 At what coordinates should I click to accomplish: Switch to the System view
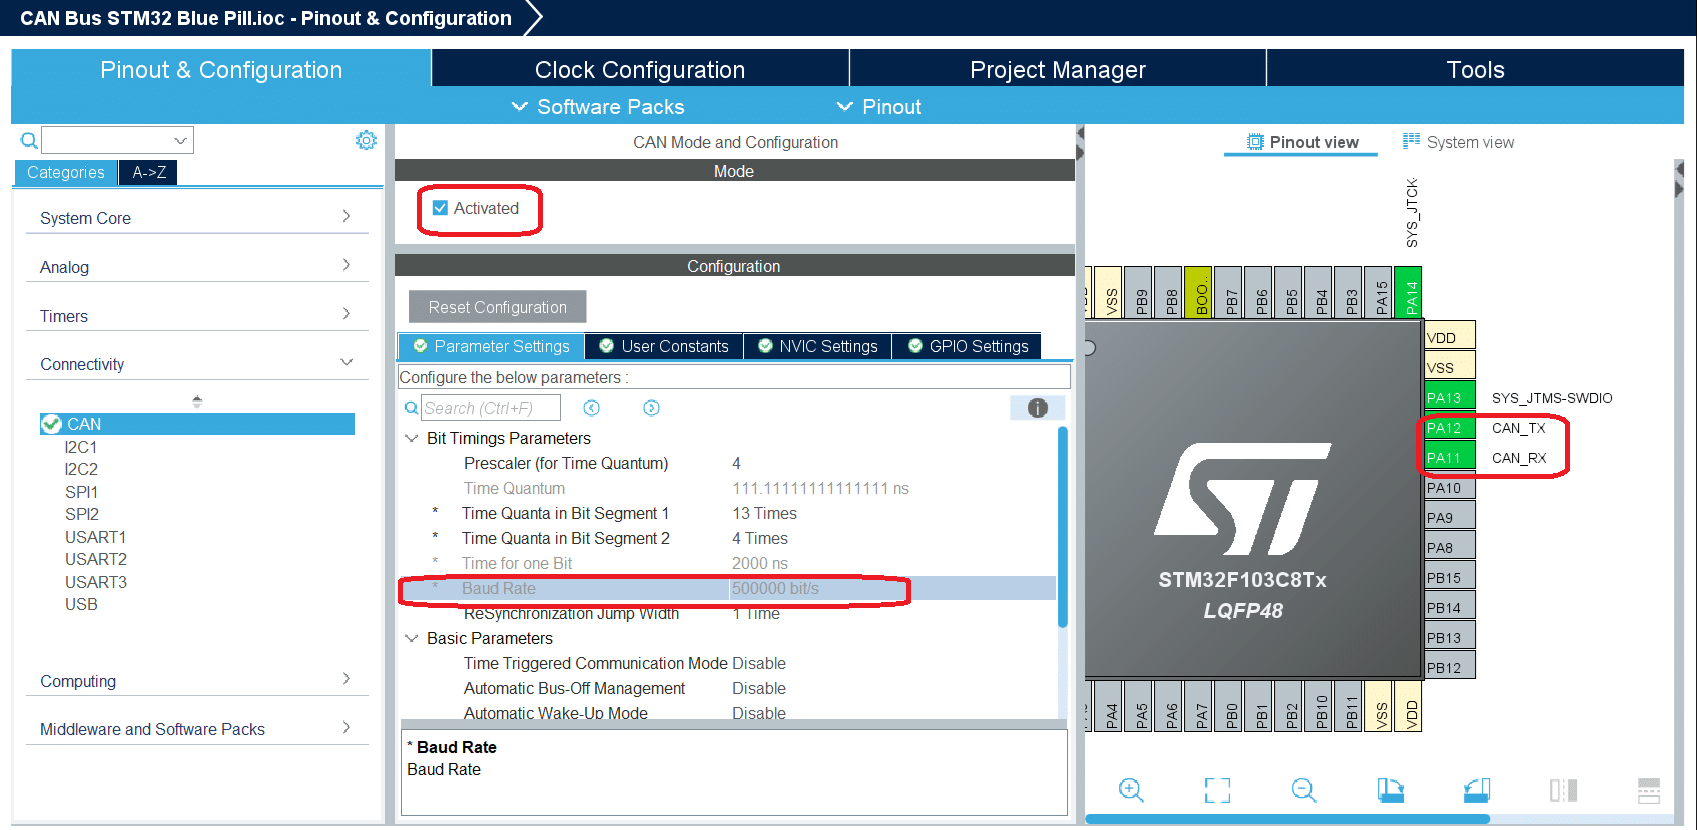click(x=1458, y=142)
